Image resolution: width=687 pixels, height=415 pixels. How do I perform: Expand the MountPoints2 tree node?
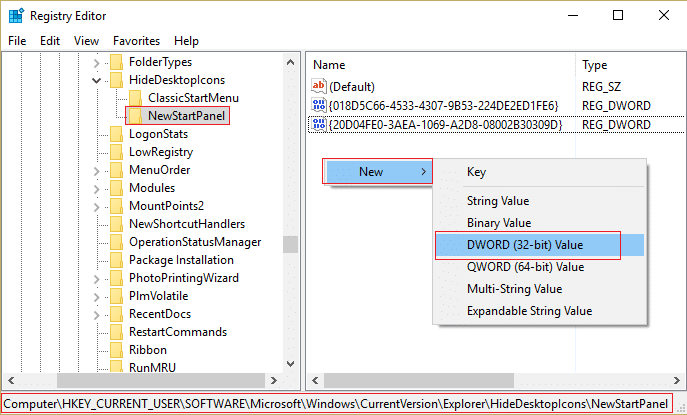point(97,207)
